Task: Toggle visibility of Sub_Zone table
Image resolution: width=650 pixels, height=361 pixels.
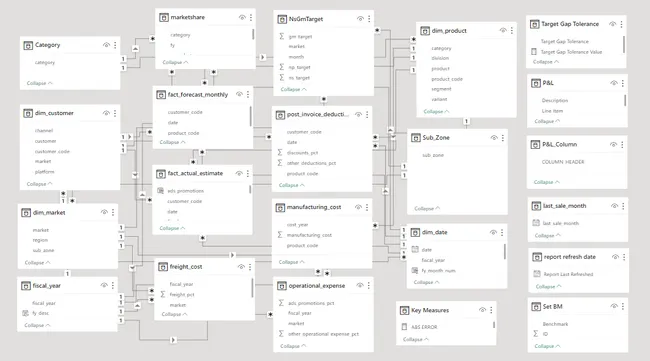Action: [x=494, y=138]
